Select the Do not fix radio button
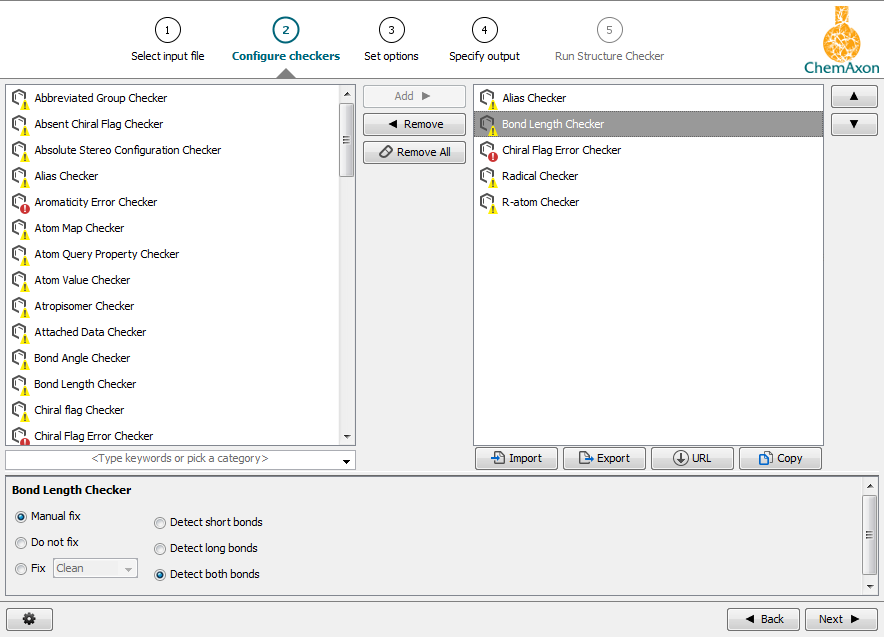The width and height of the screenshot is (884, 637). [x=21, y=542]
